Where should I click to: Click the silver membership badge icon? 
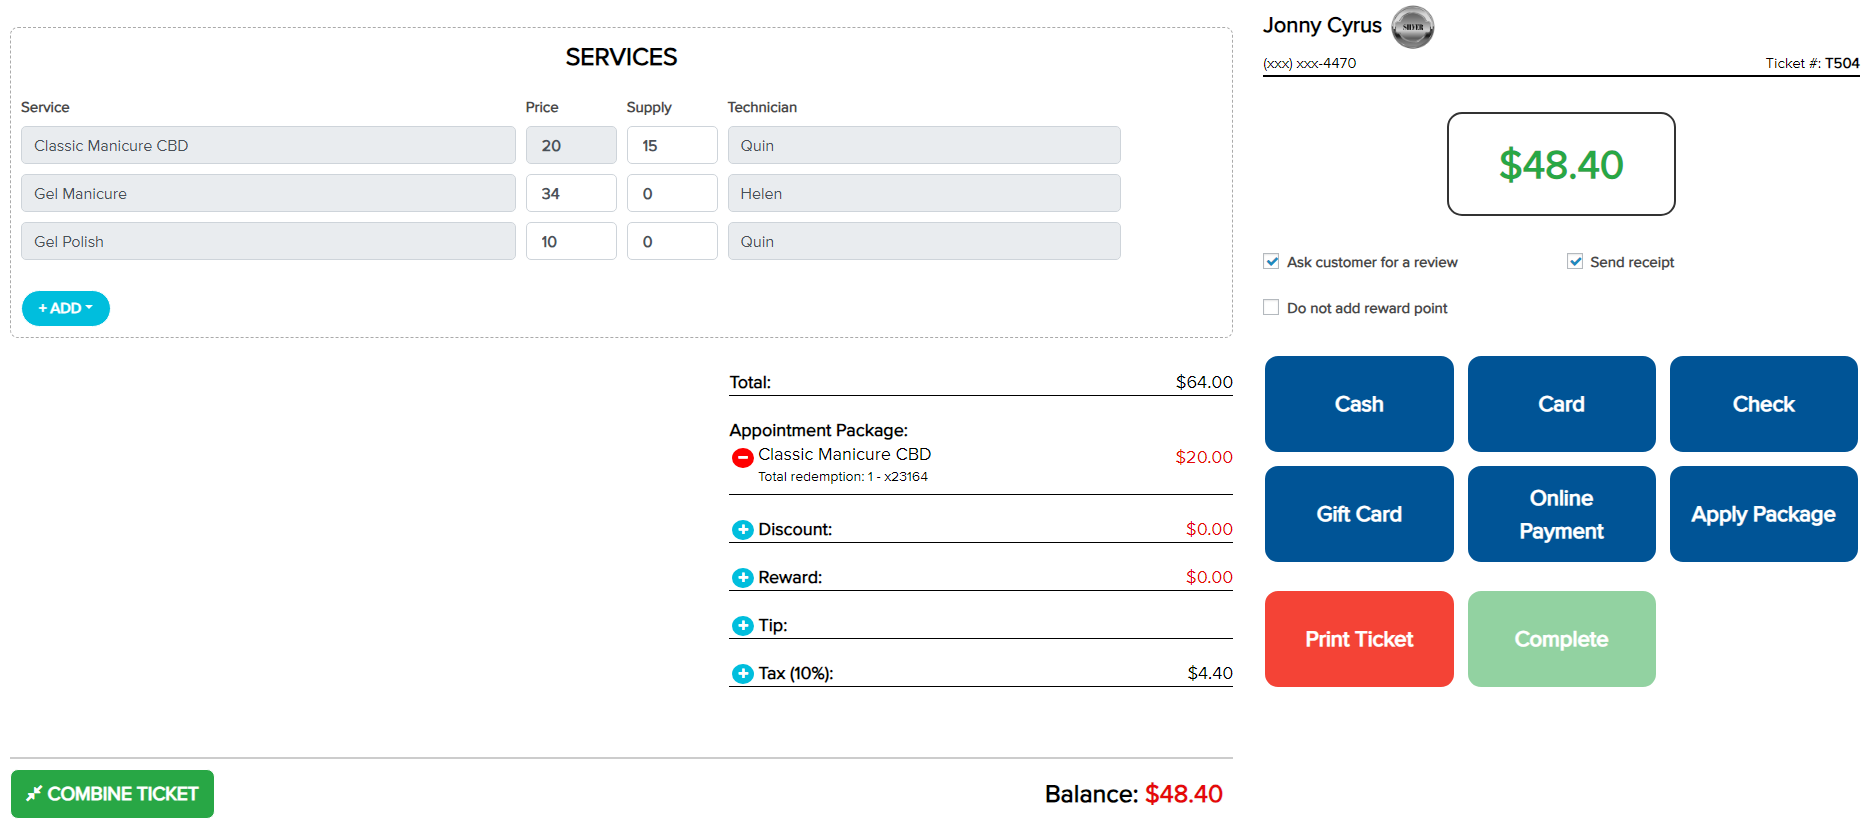1412,27
